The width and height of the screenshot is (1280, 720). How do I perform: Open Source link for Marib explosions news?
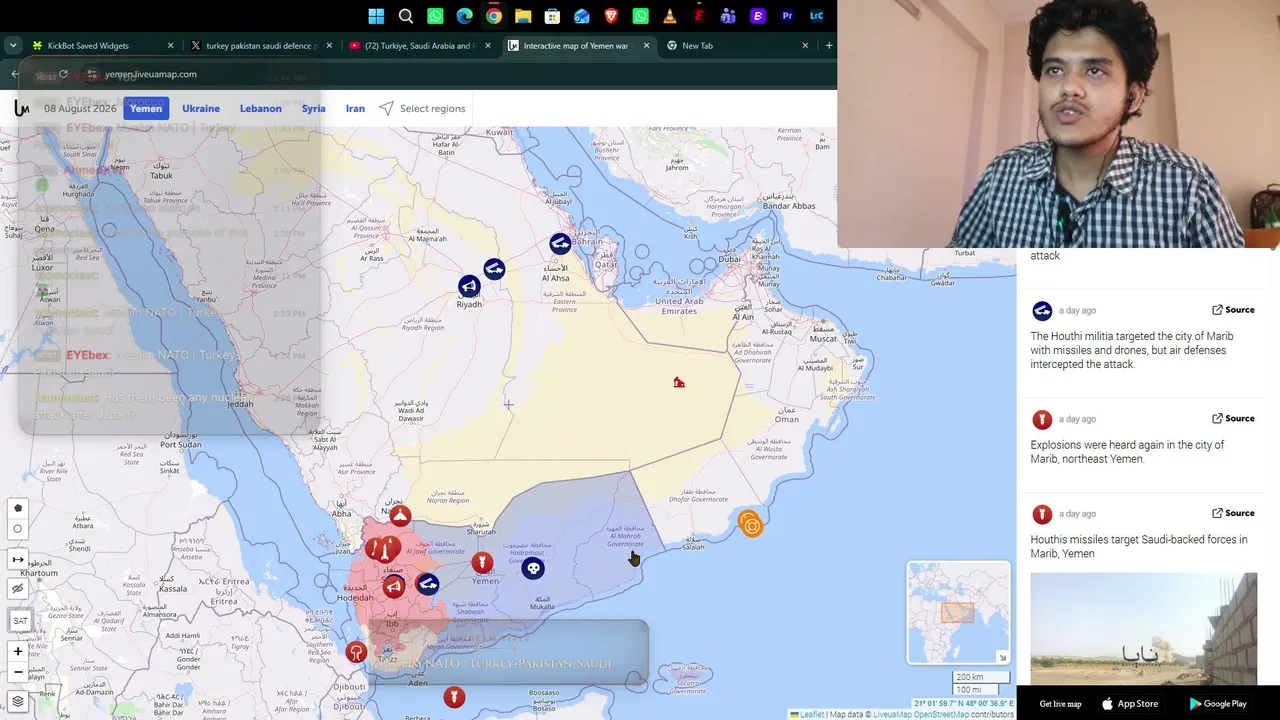pos(1233,419)
